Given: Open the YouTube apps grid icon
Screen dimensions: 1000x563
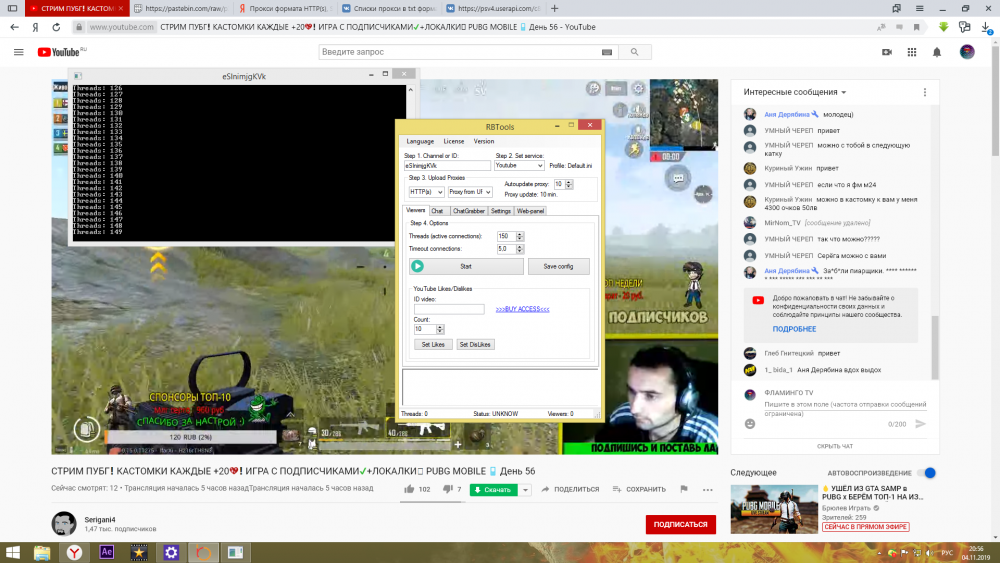Looking at the screenshot, I should click(912, 51).
